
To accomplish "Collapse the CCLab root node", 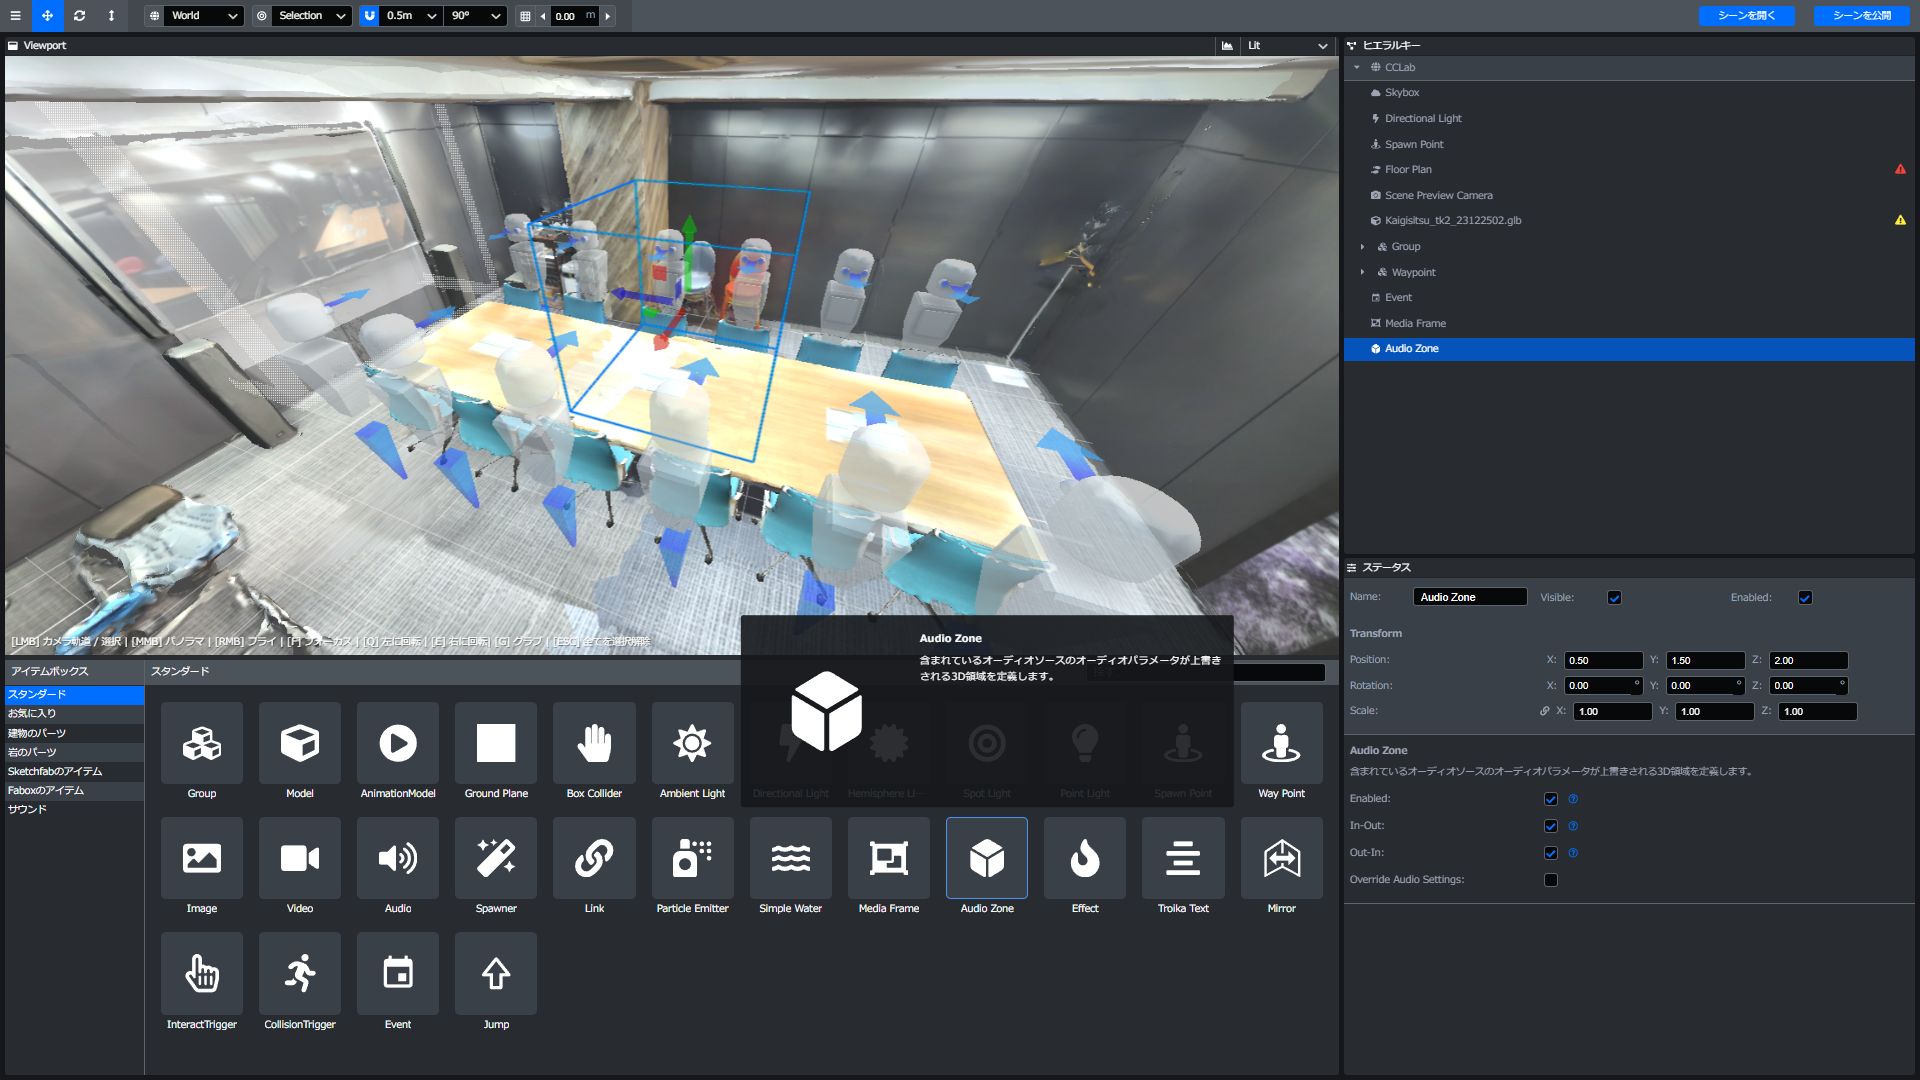I will click(1357, 68).
